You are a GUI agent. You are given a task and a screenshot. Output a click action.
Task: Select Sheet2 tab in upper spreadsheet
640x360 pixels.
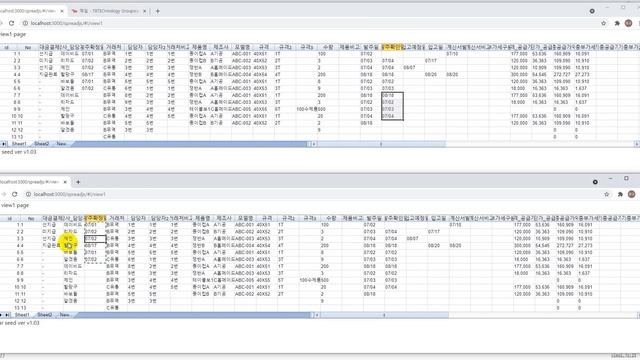(42, 144)
